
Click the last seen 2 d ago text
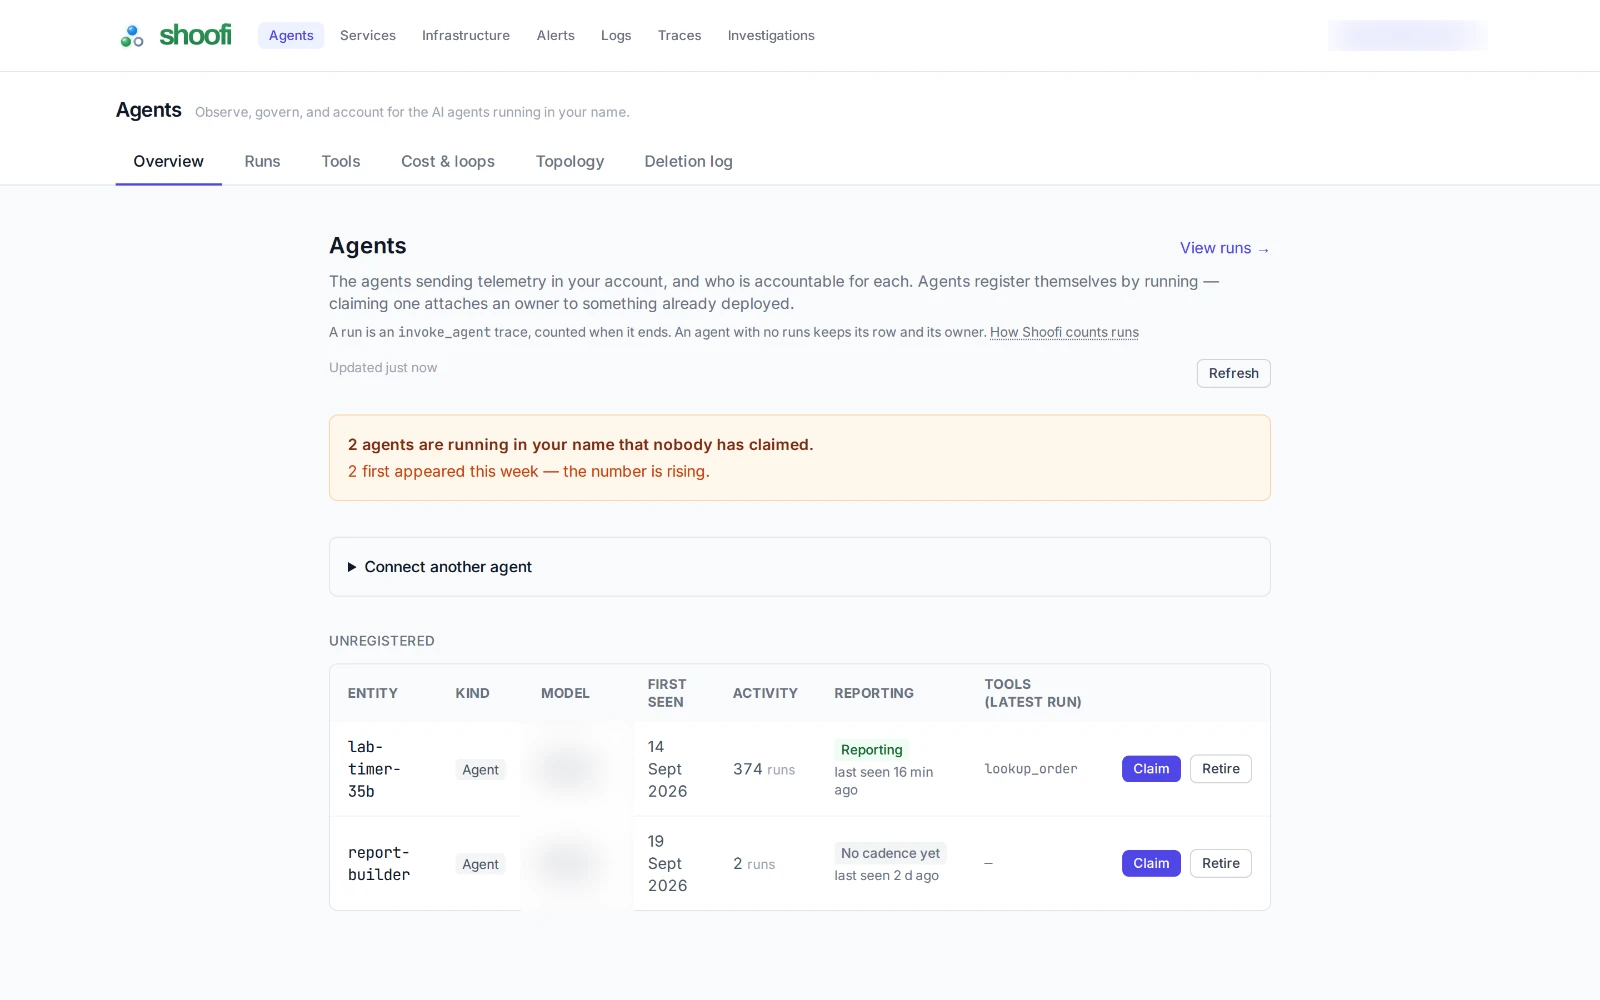(887, 876)
